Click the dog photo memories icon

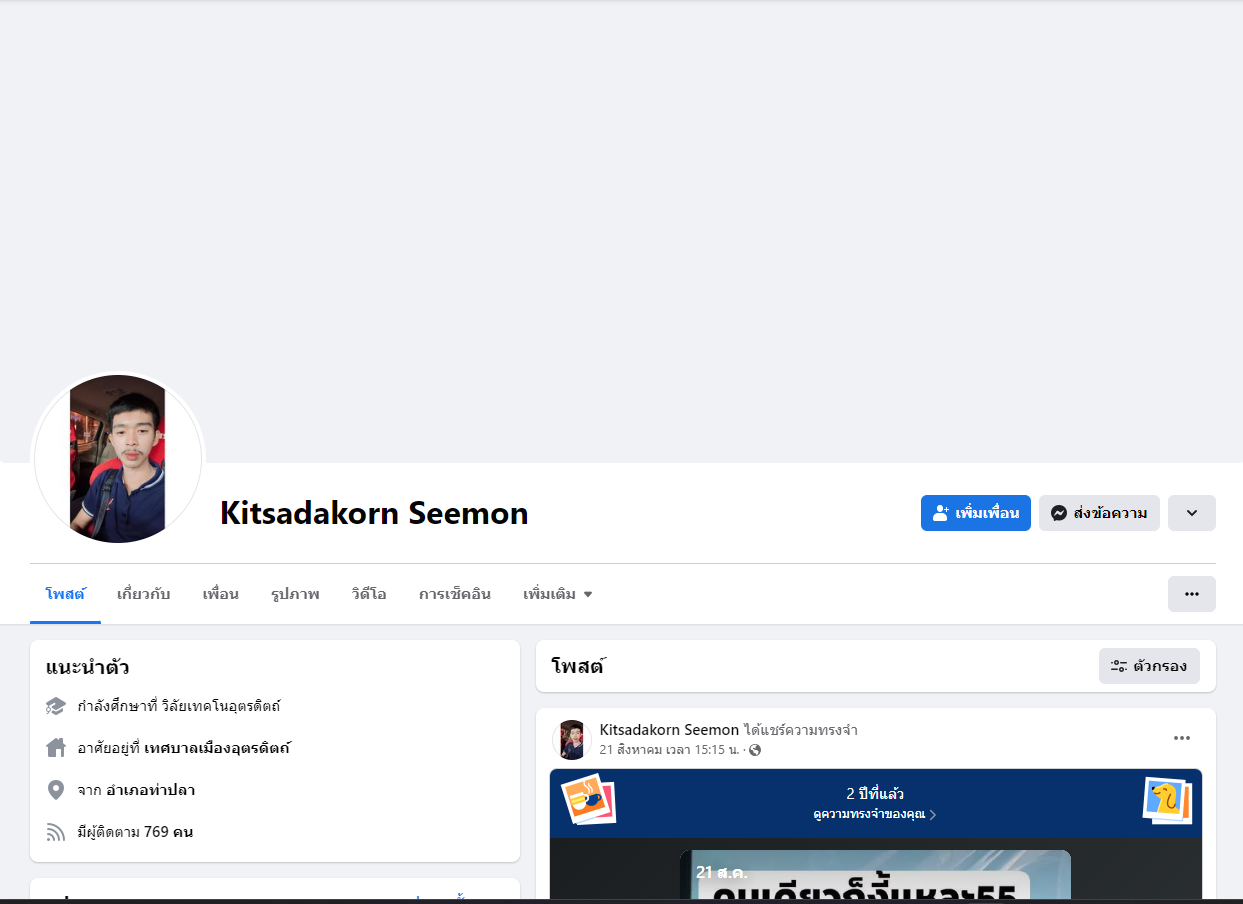(x=1167, y=800)
